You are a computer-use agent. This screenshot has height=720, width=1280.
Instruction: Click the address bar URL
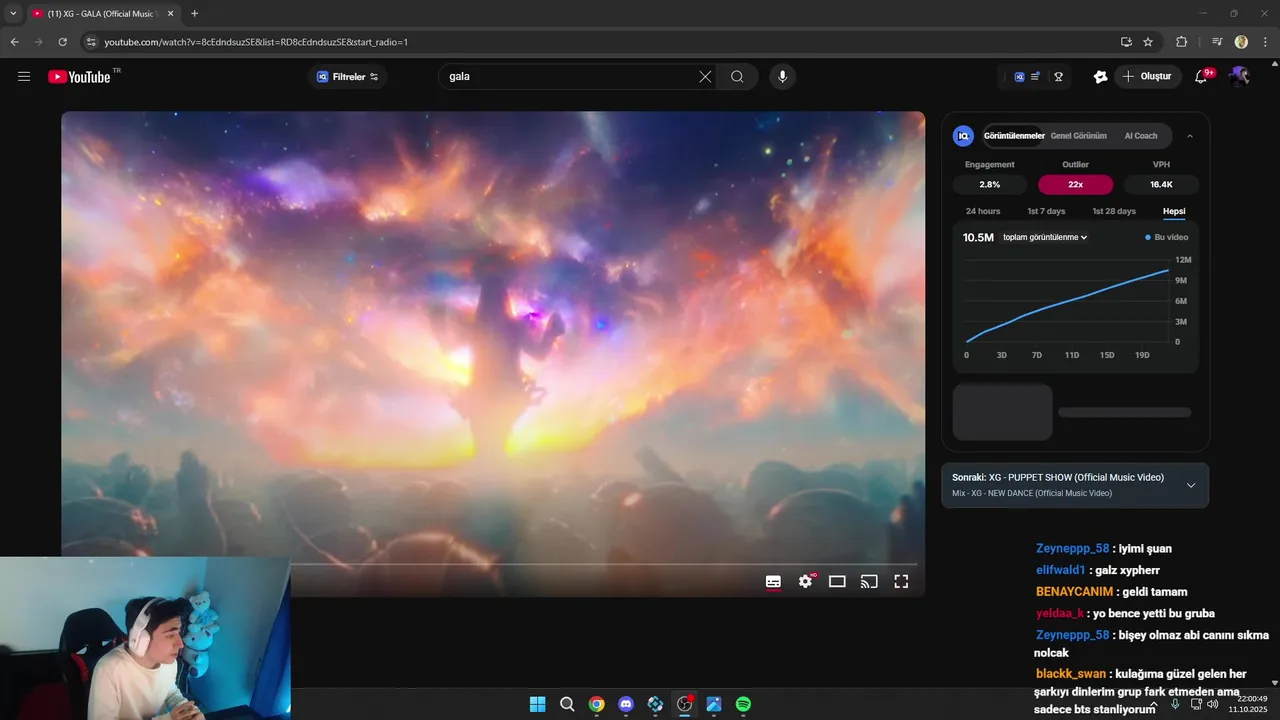click(x=256, y=42)
